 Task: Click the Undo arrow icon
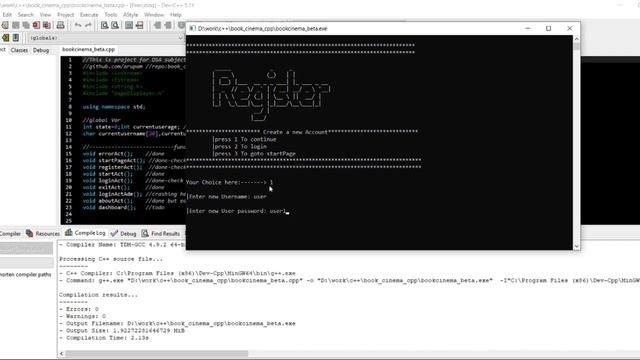pyautogui.click(x=78, y=25)
